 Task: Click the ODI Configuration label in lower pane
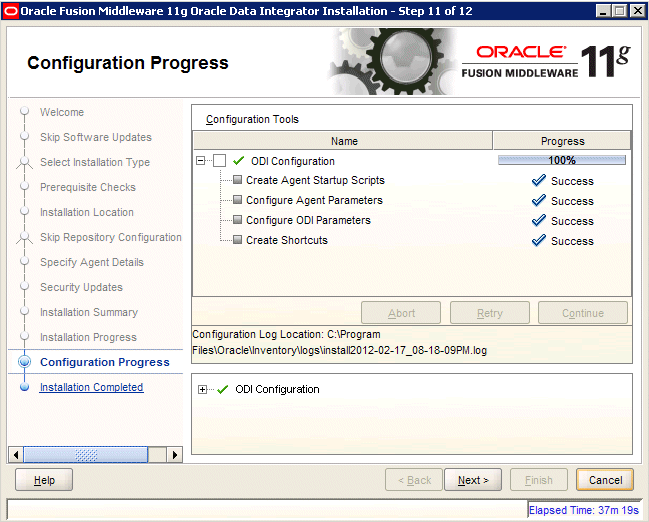[x=277, y=389]
